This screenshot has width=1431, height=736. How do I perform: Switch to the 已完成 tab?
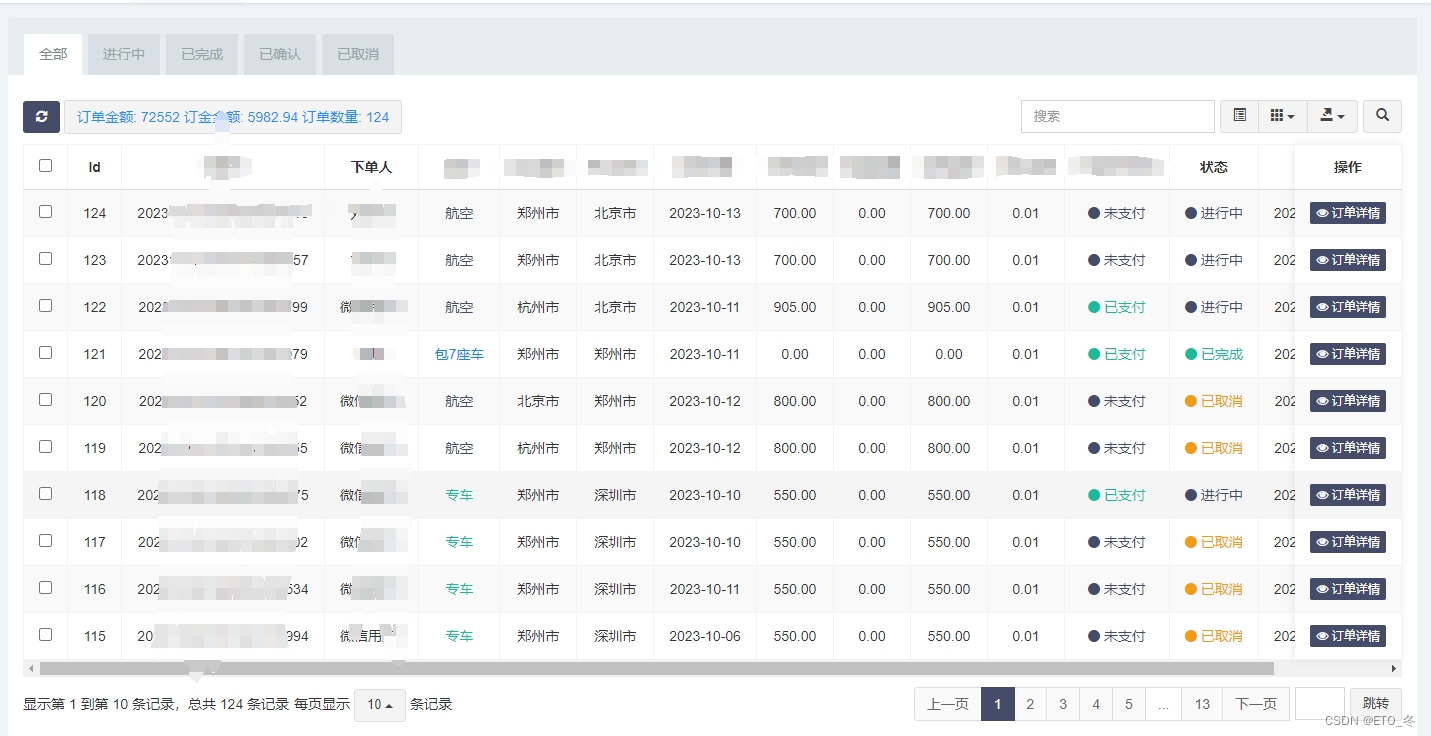coord(202,54)
